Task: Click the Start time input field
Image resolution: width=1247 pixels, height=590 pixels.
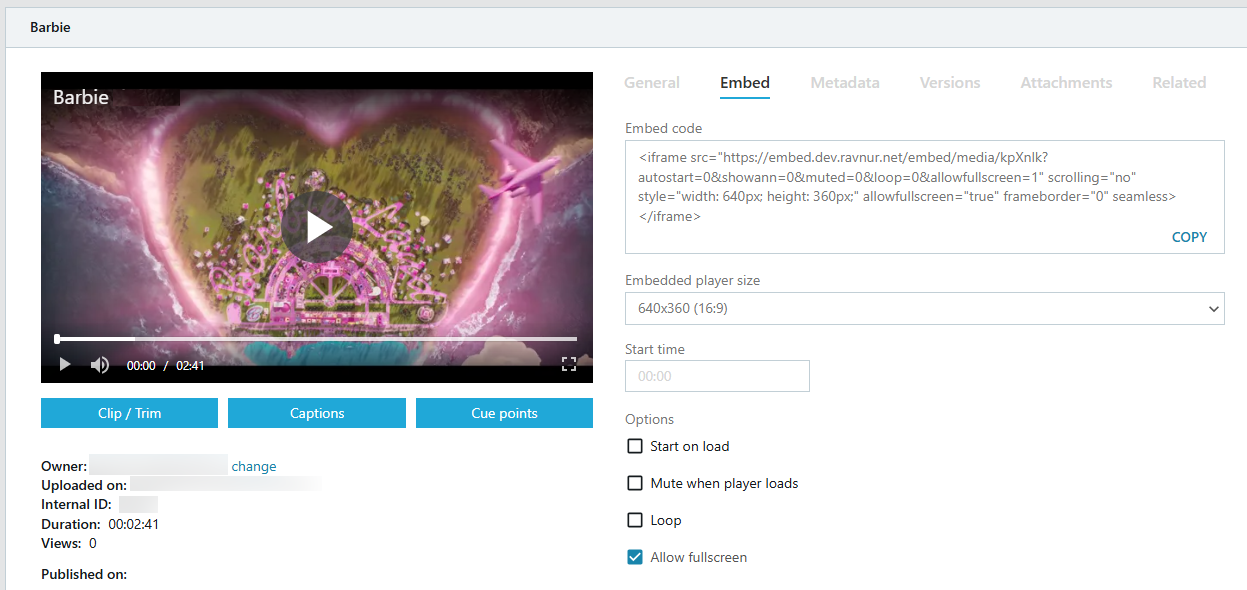Action: point(717,376)
